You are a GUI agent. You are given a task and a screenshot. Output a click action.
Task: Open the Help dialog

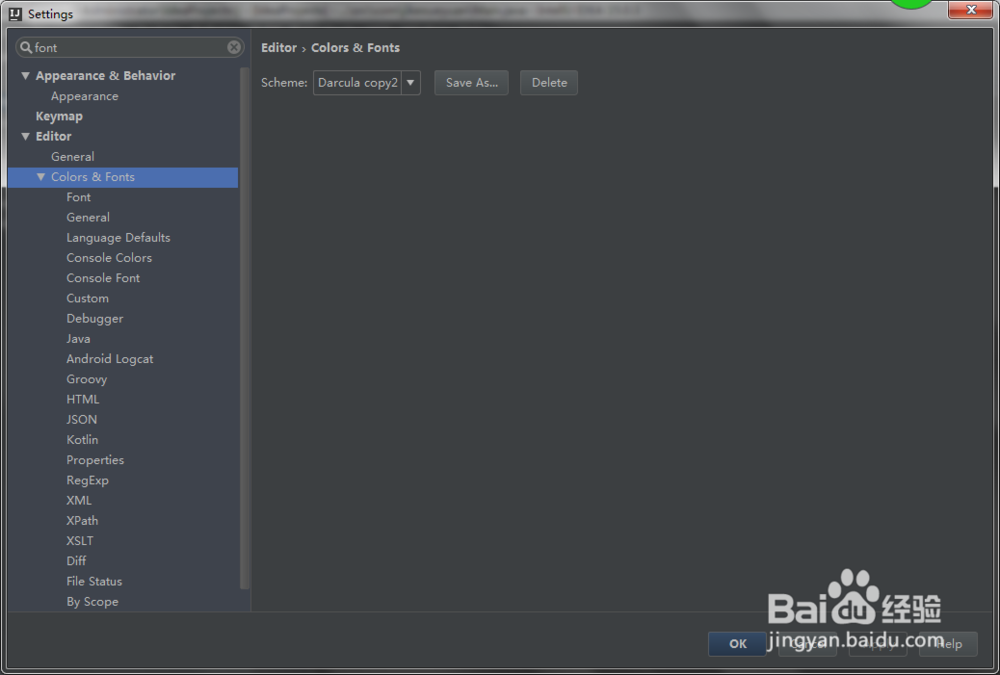pos(946,644)
